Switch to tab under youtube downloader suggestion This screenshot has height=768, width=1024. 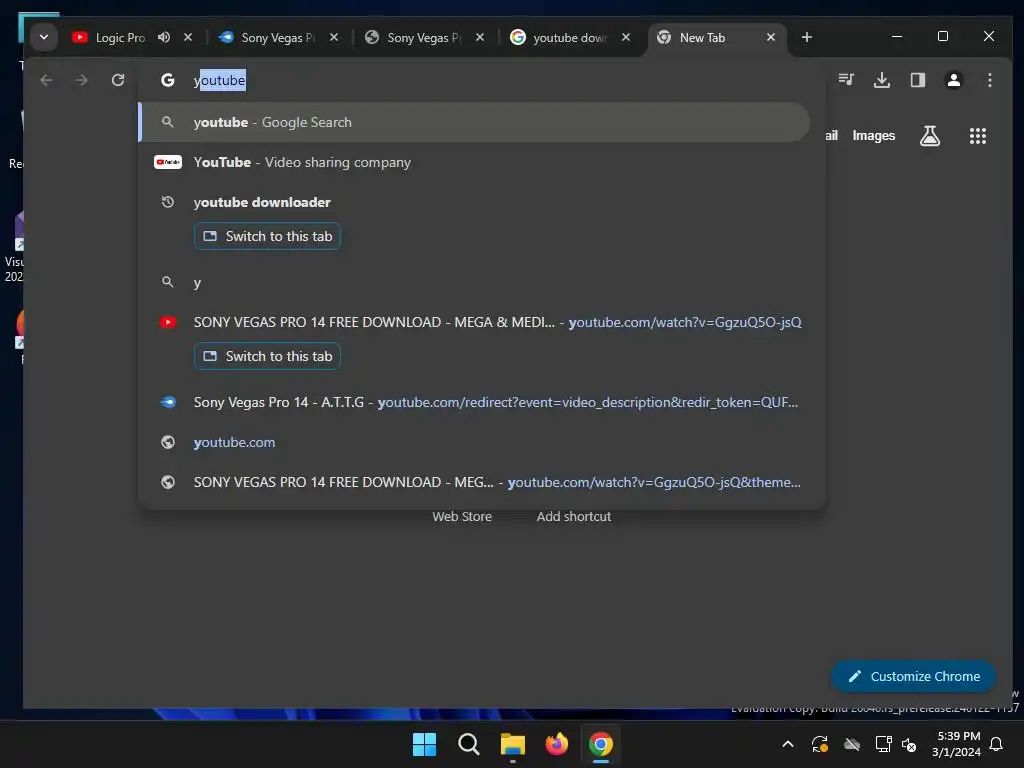[x=267, y=236]
